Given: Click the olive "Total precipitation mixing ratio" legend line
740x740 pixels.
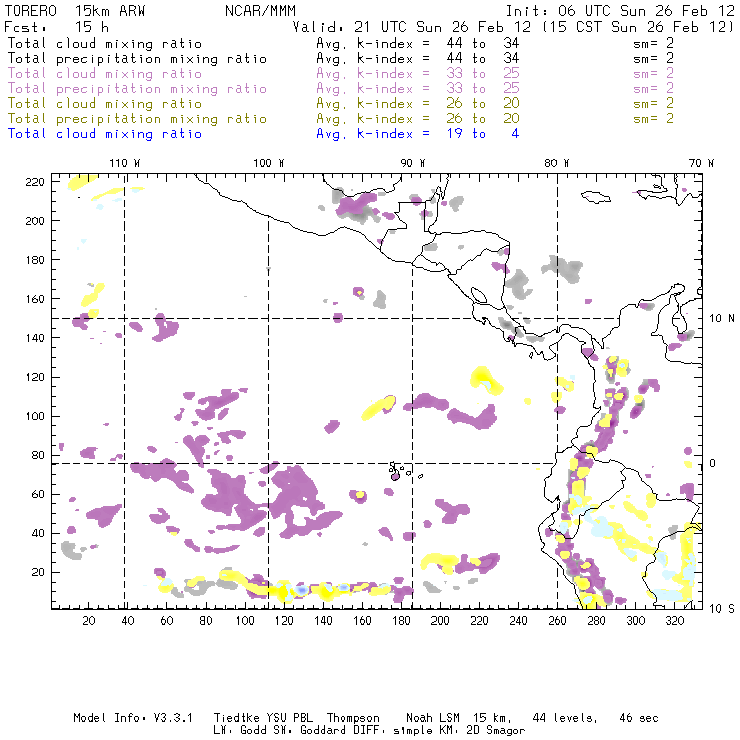Looking at the screenshot, I should click(137, 118).
